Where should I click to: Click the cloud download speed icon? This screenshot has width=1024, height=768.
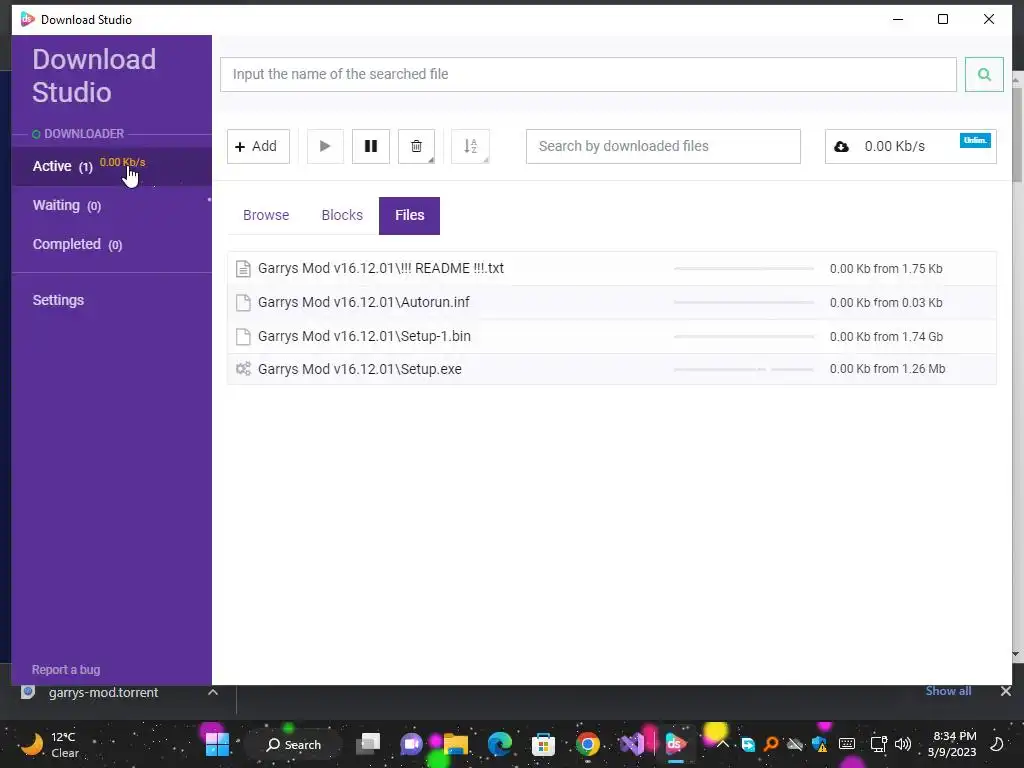(841, 146)
